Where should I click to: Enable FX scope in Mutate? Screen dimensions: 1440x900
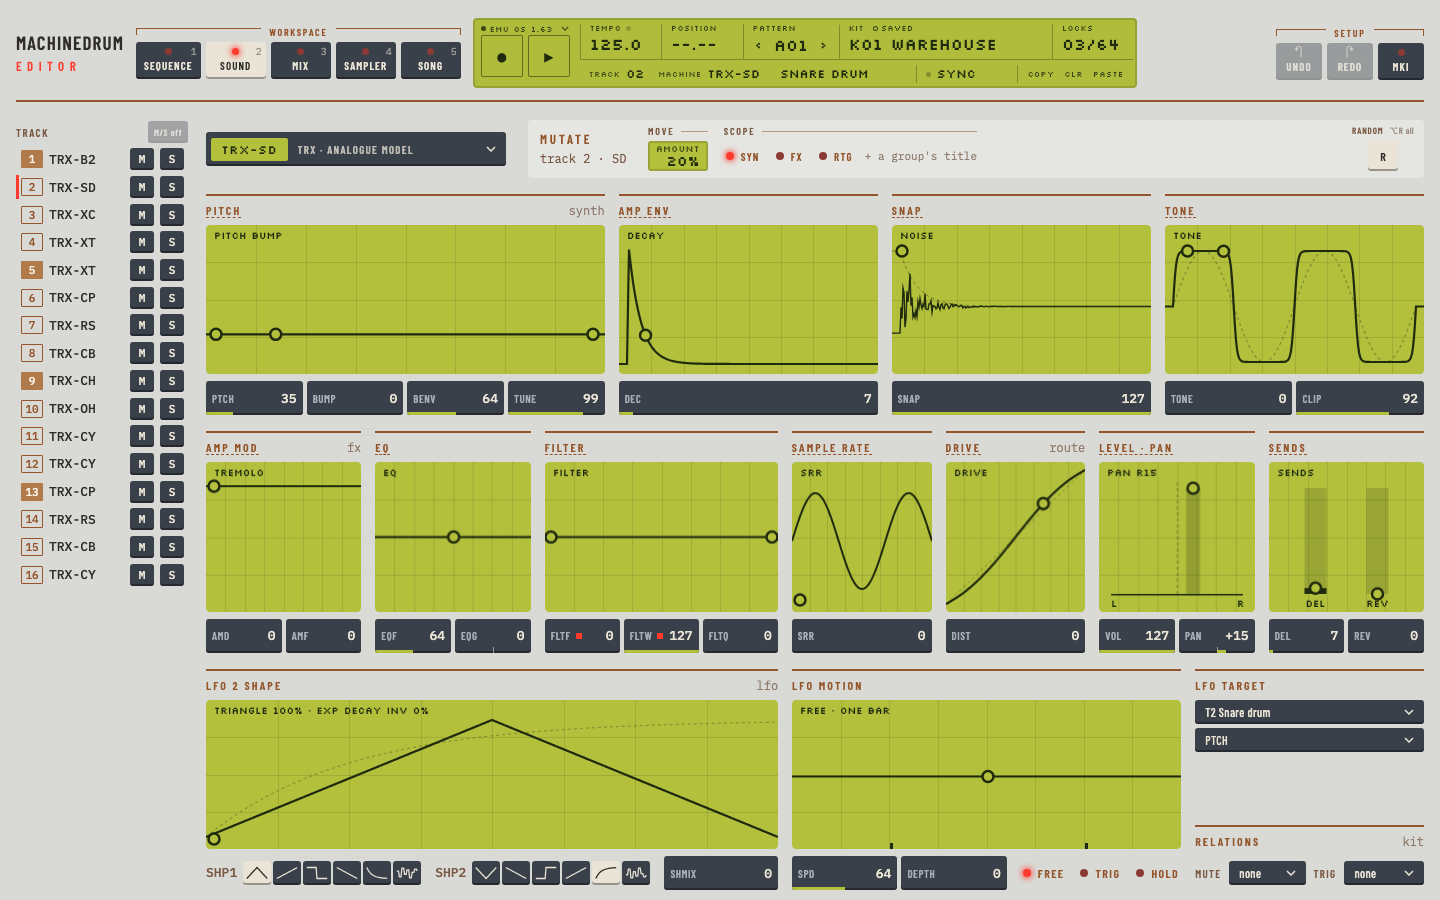pos(789,157)
